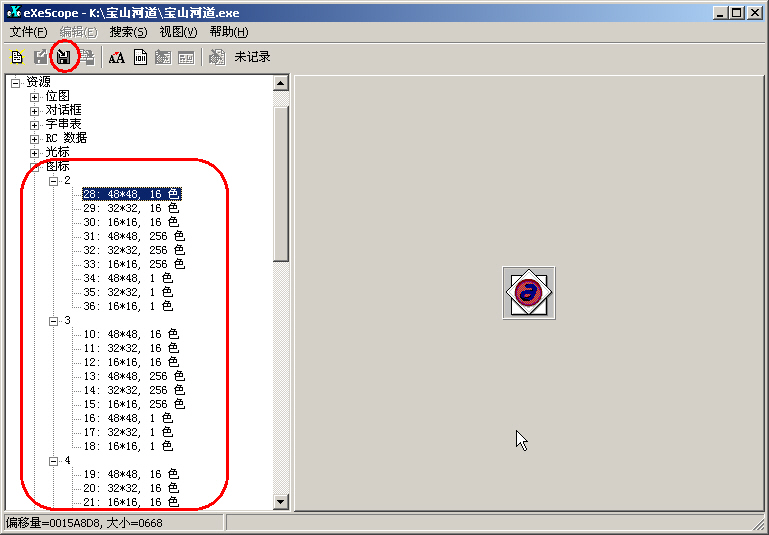Image resolution: width=769 pixels, height=535 pixels.
Task: Collapse icon group 2 node
Action: click(53, 181)
